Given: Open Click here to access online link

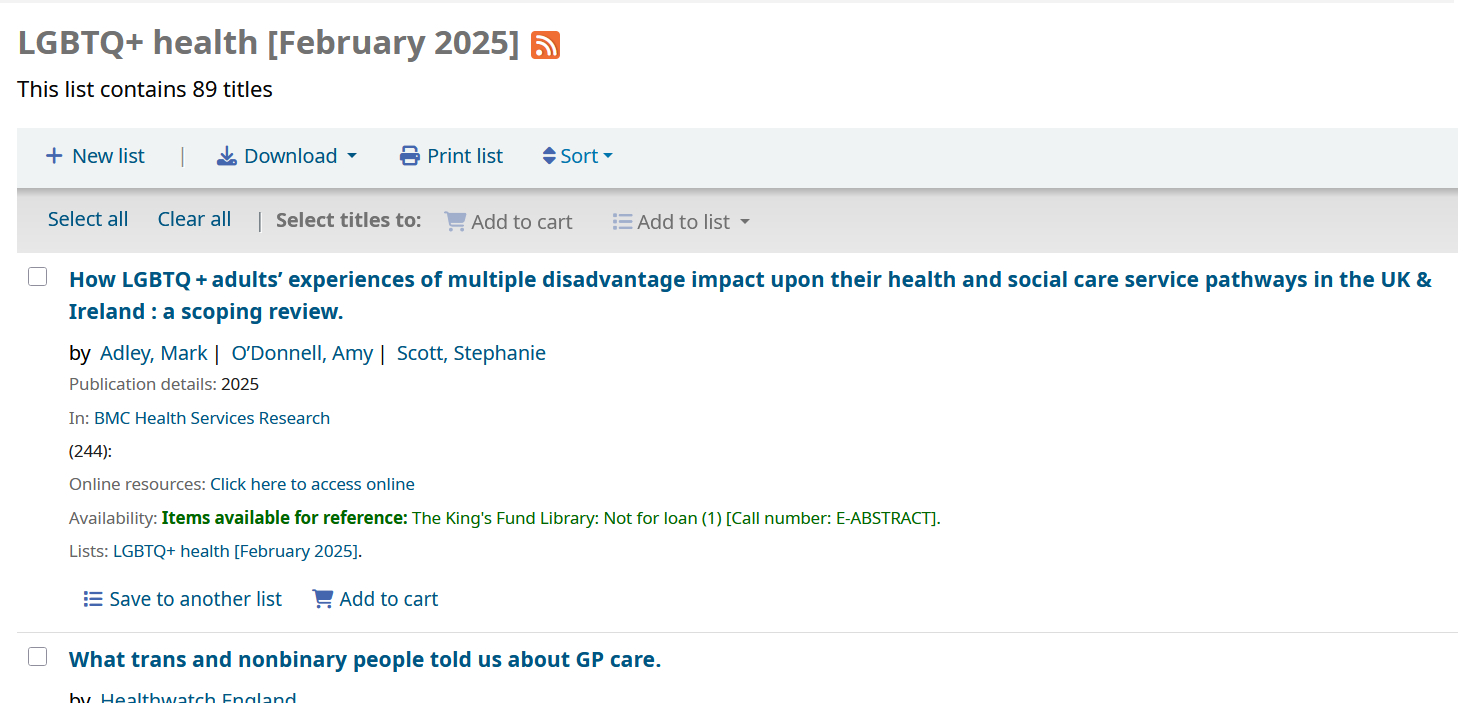Looking at the screenshot, I should pos(312,485).
